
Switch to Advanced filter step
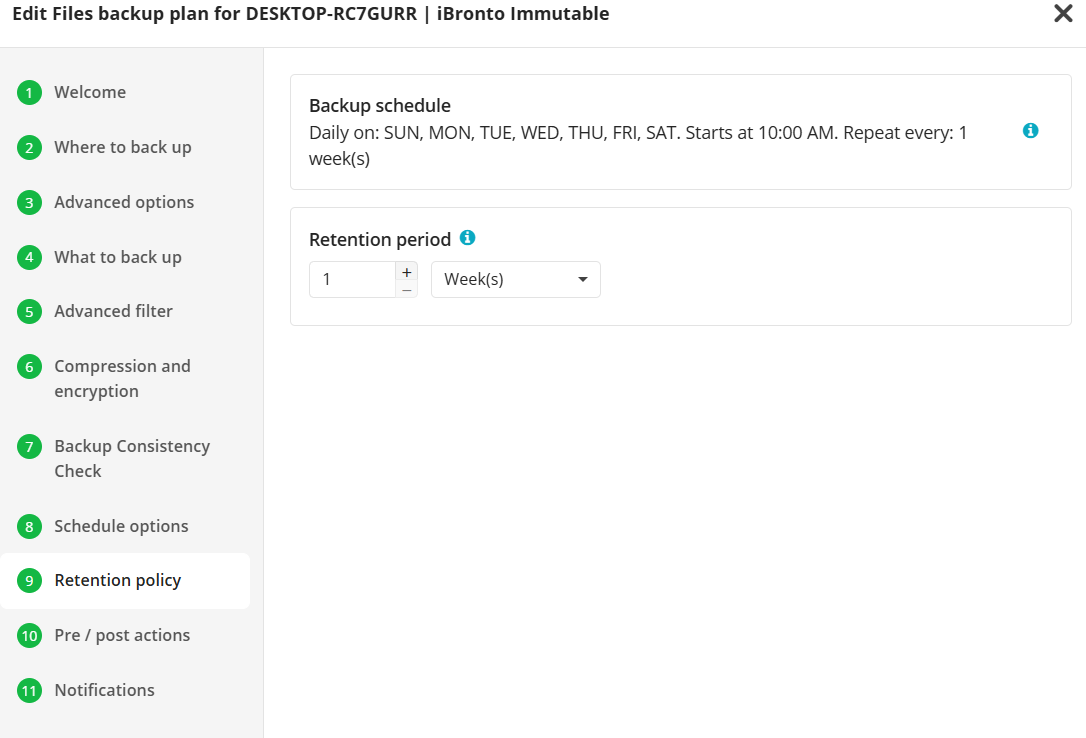pyautogui.click(x=113, y=311)
